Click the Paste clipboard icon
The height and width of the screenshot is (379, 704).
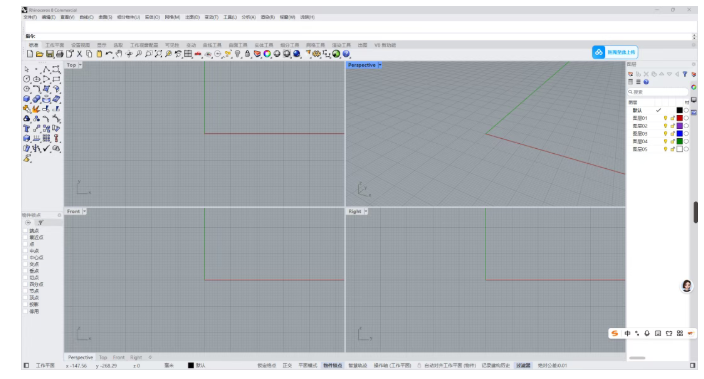tap(99, 54)
